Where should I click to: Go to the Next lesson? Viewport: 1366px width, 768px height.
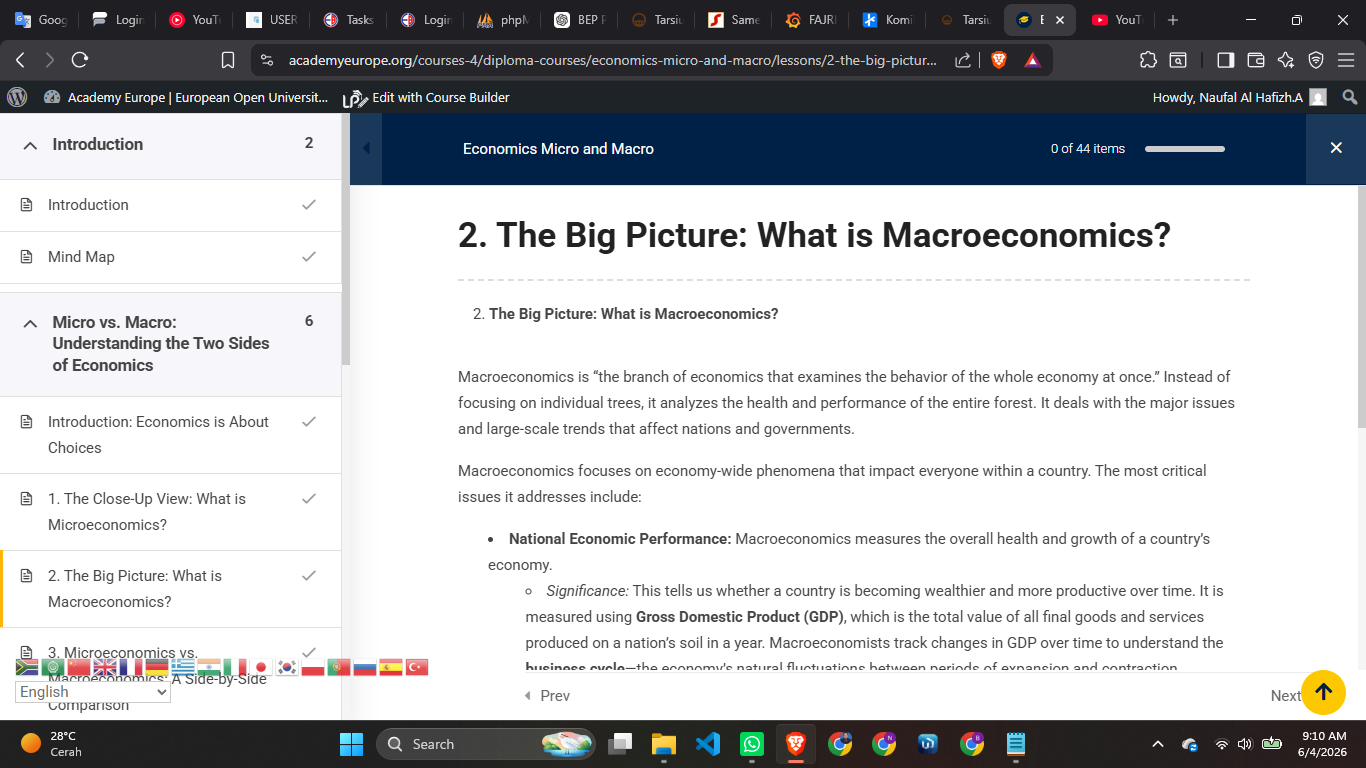[1285, 695]
